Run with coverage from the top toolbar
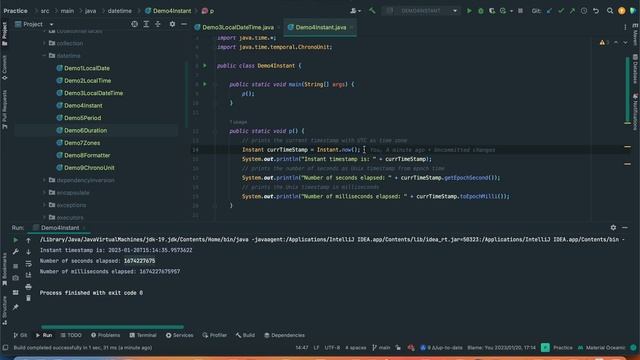640x360 pixels. [492, 11]
